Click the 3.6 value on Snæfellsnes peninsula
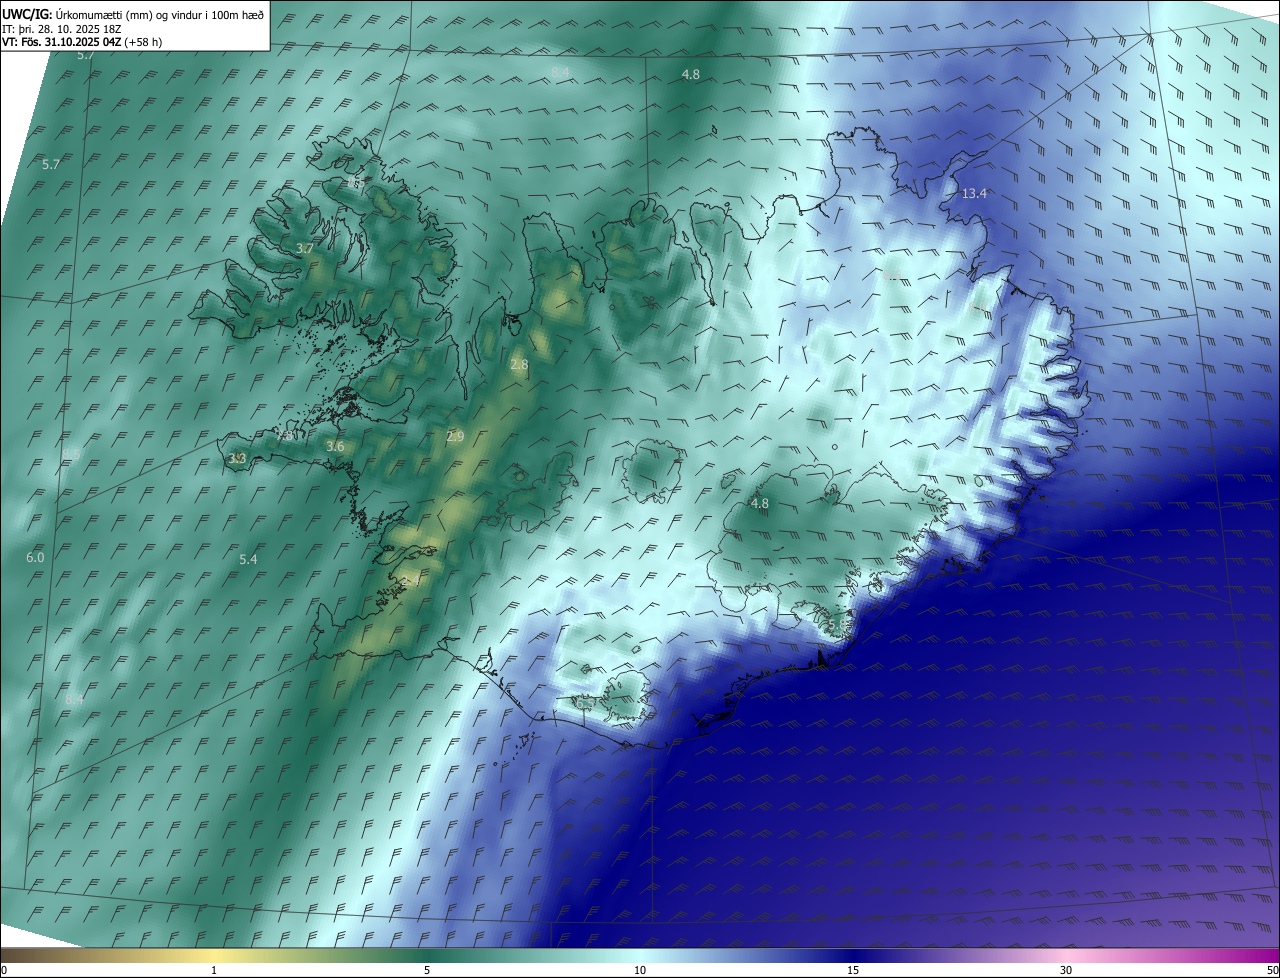This screenshot has width=1280, height=978. click(x=335, y=446)
